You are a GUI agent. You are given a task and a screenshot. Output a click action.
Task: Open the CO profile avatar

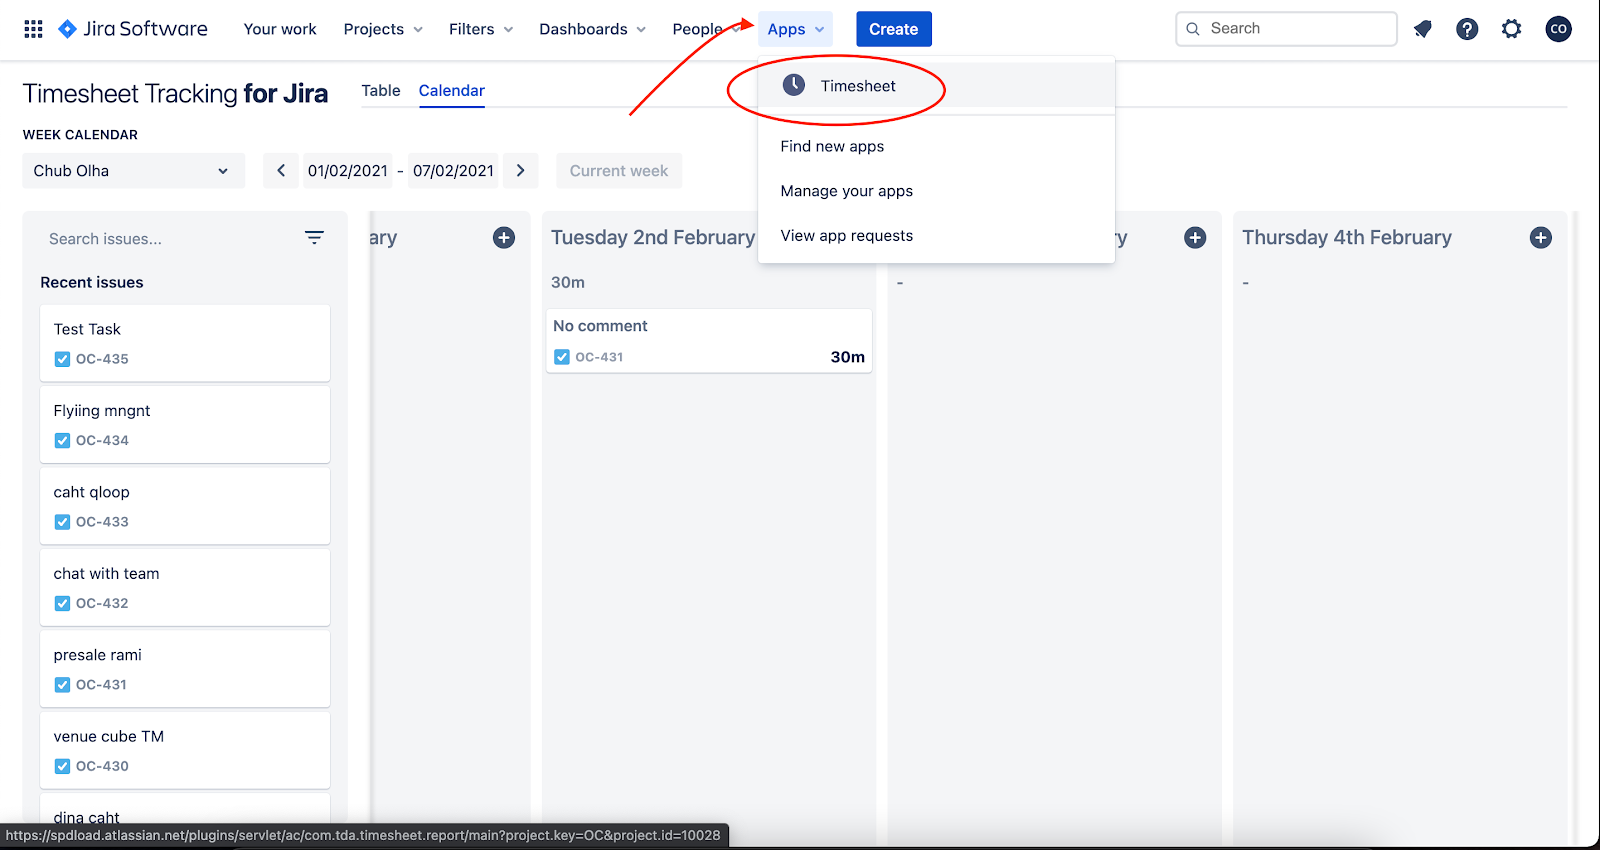point(1558,29)
